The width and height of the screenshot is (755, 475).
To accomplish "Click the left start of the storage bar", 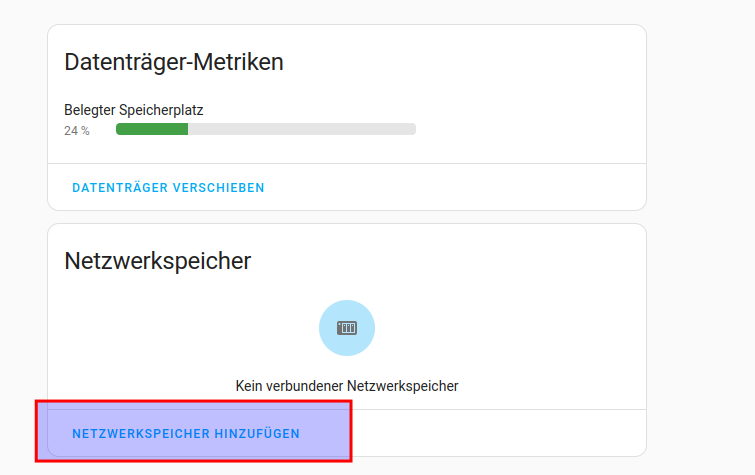I will coord(120,129).
